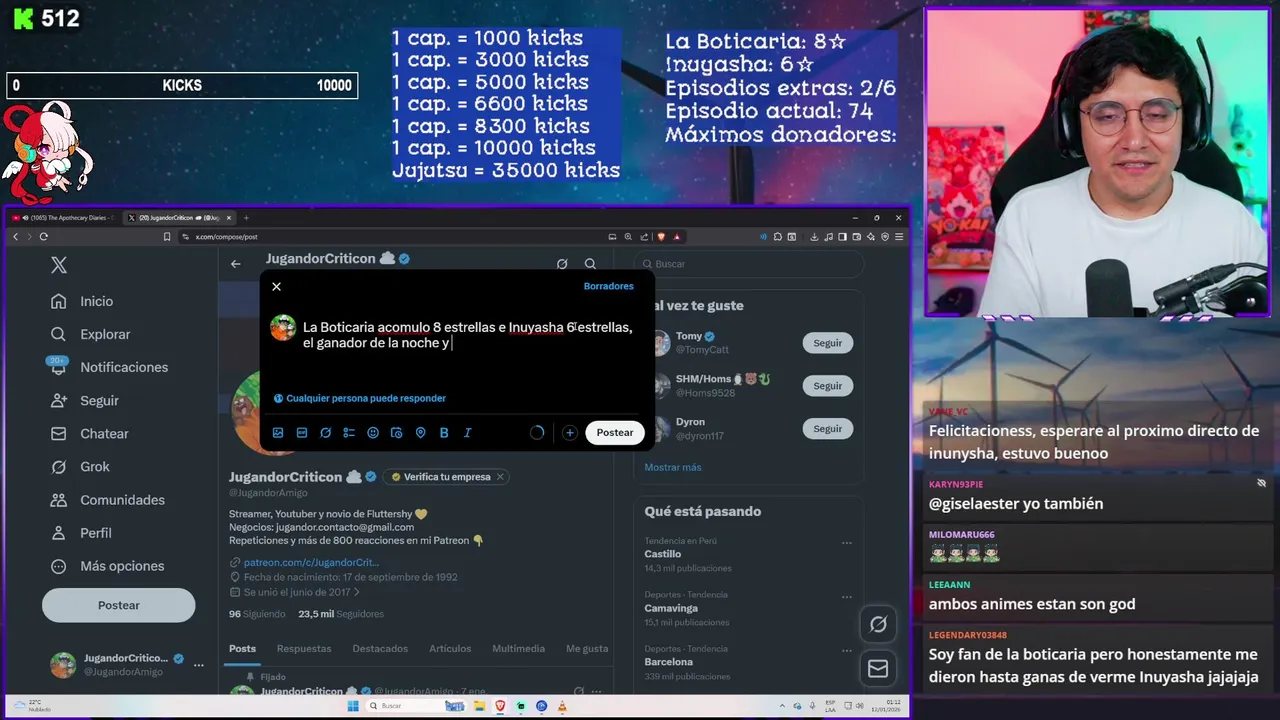Image resolution: width=1280 pixels, height=720 pixels.
Task: Open Brave Shields icon in address bar
Action: [x=662, y=237]
